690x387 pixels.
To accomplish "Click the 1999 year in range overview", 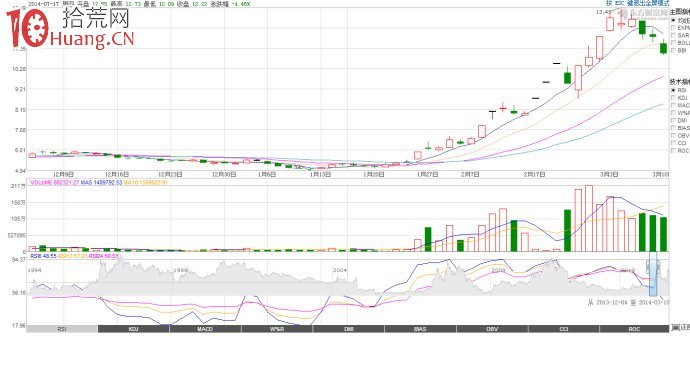I will coord(180,270).
